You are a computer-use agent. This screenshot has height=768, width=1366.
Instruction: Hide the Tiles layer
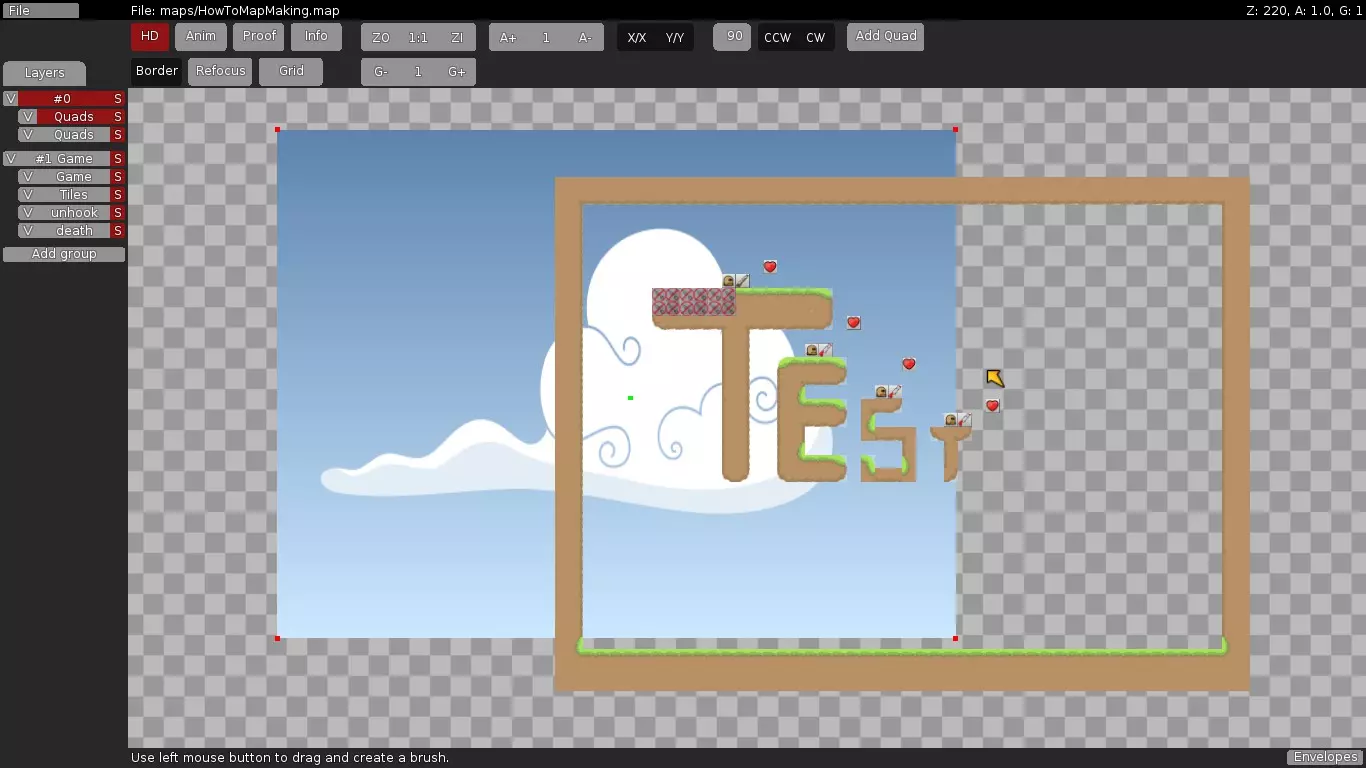27,195
